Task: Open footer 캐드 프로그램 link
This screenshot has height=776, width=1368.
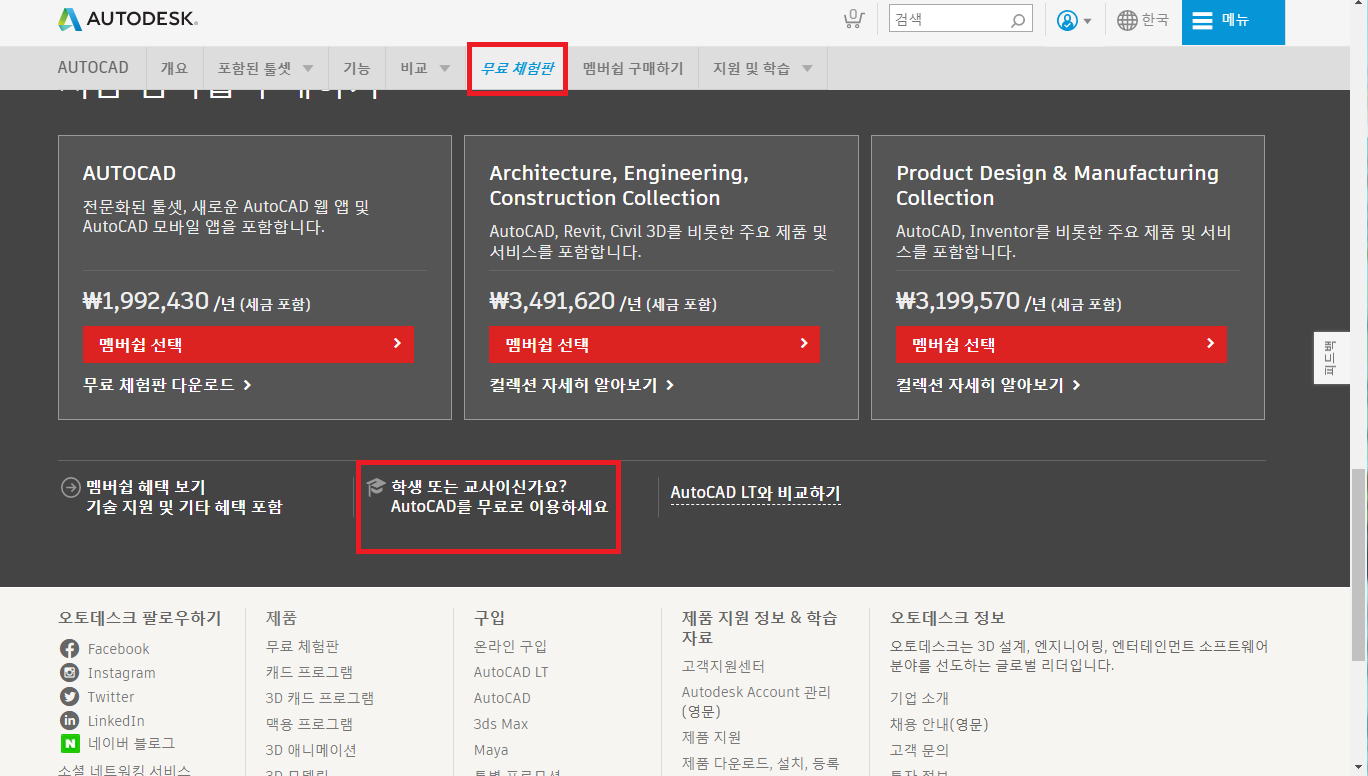Action: [309, 672]
